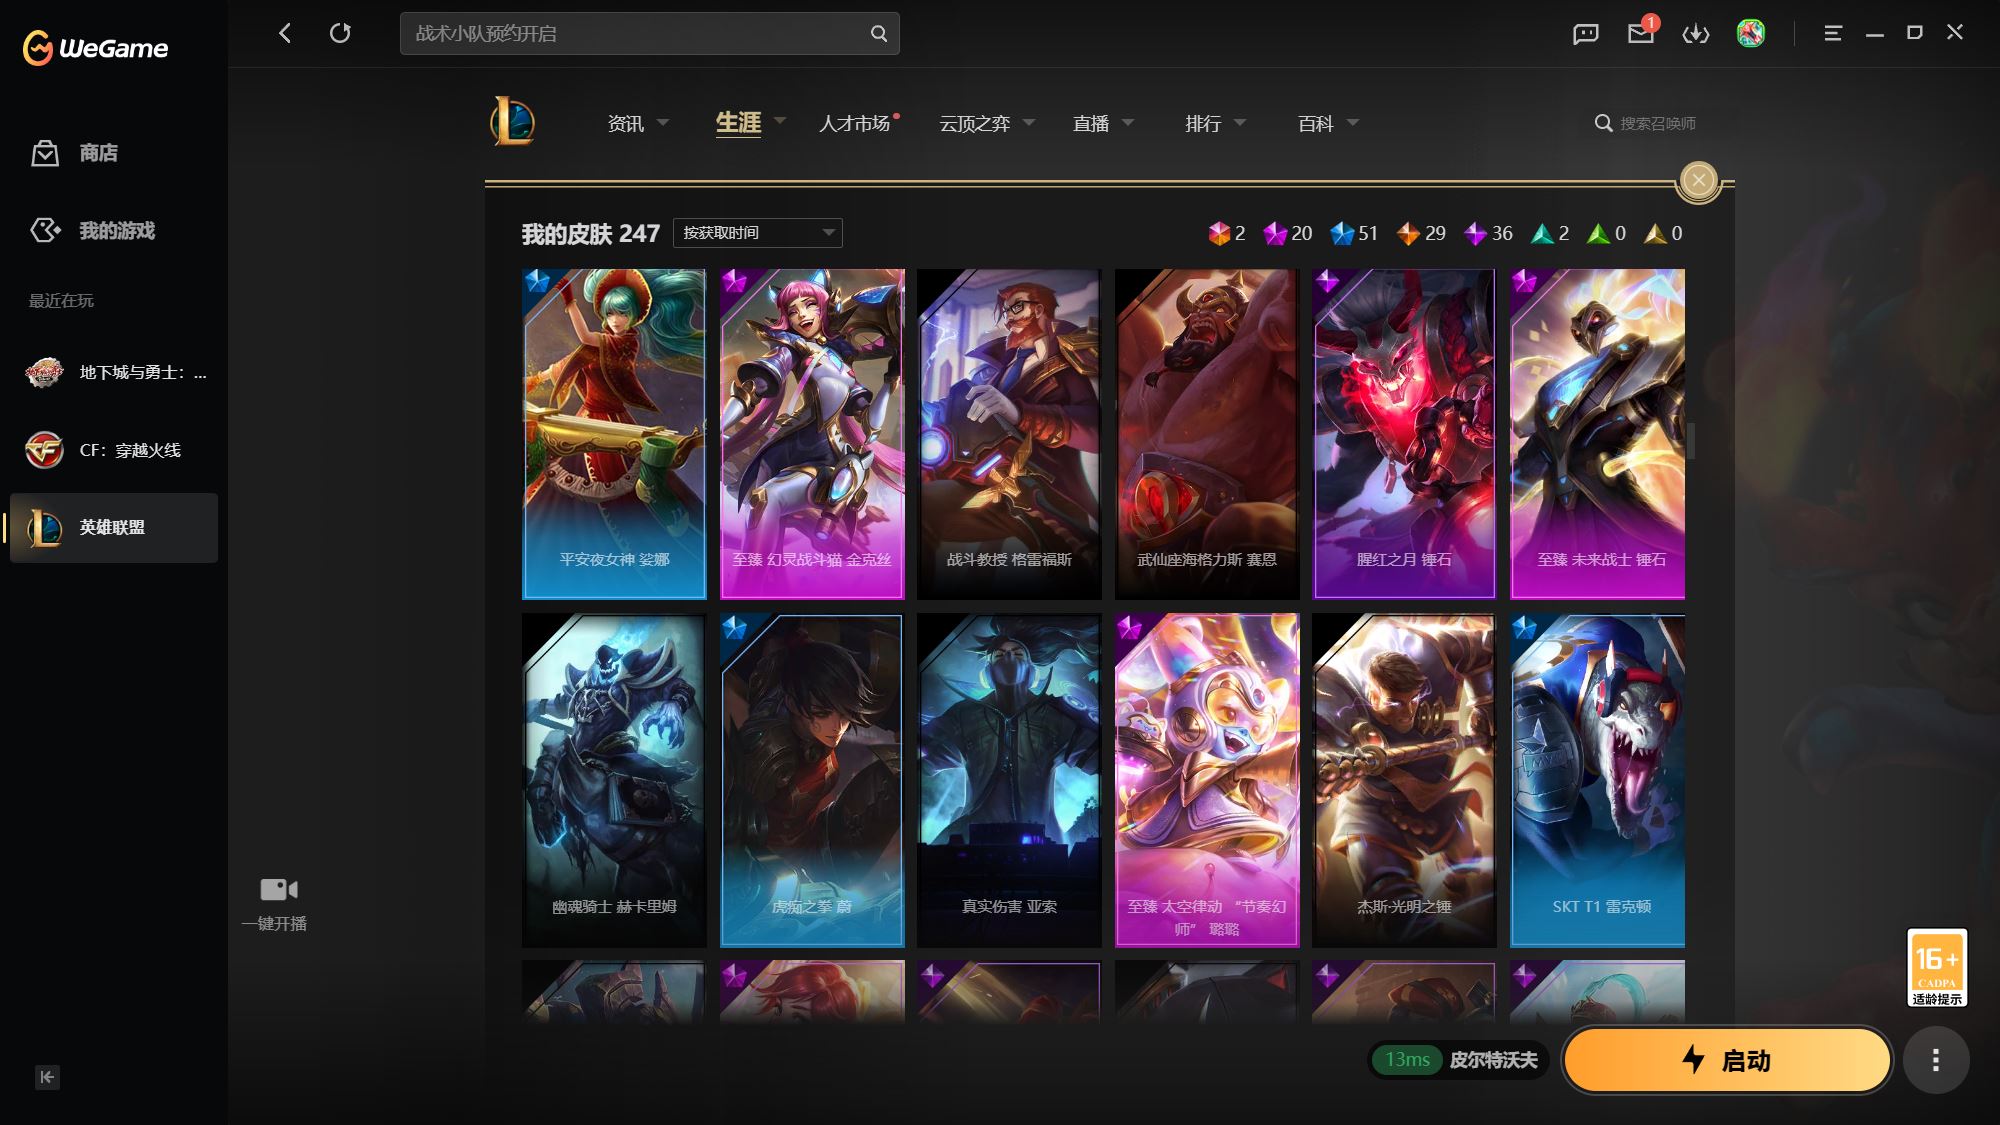This screenshot has width=2000, height=1125.
Task: Select the 至臻 未来战士 锤石 skin card
Action: coord(1597,434)
